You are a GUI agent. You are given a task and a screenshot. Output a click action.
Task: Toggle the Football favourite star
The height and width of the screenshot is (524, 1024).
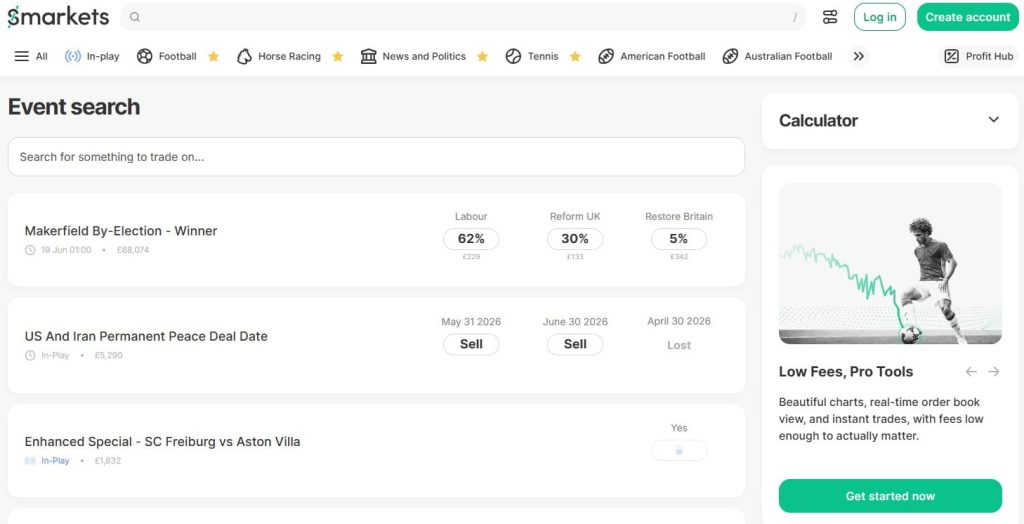213,56
